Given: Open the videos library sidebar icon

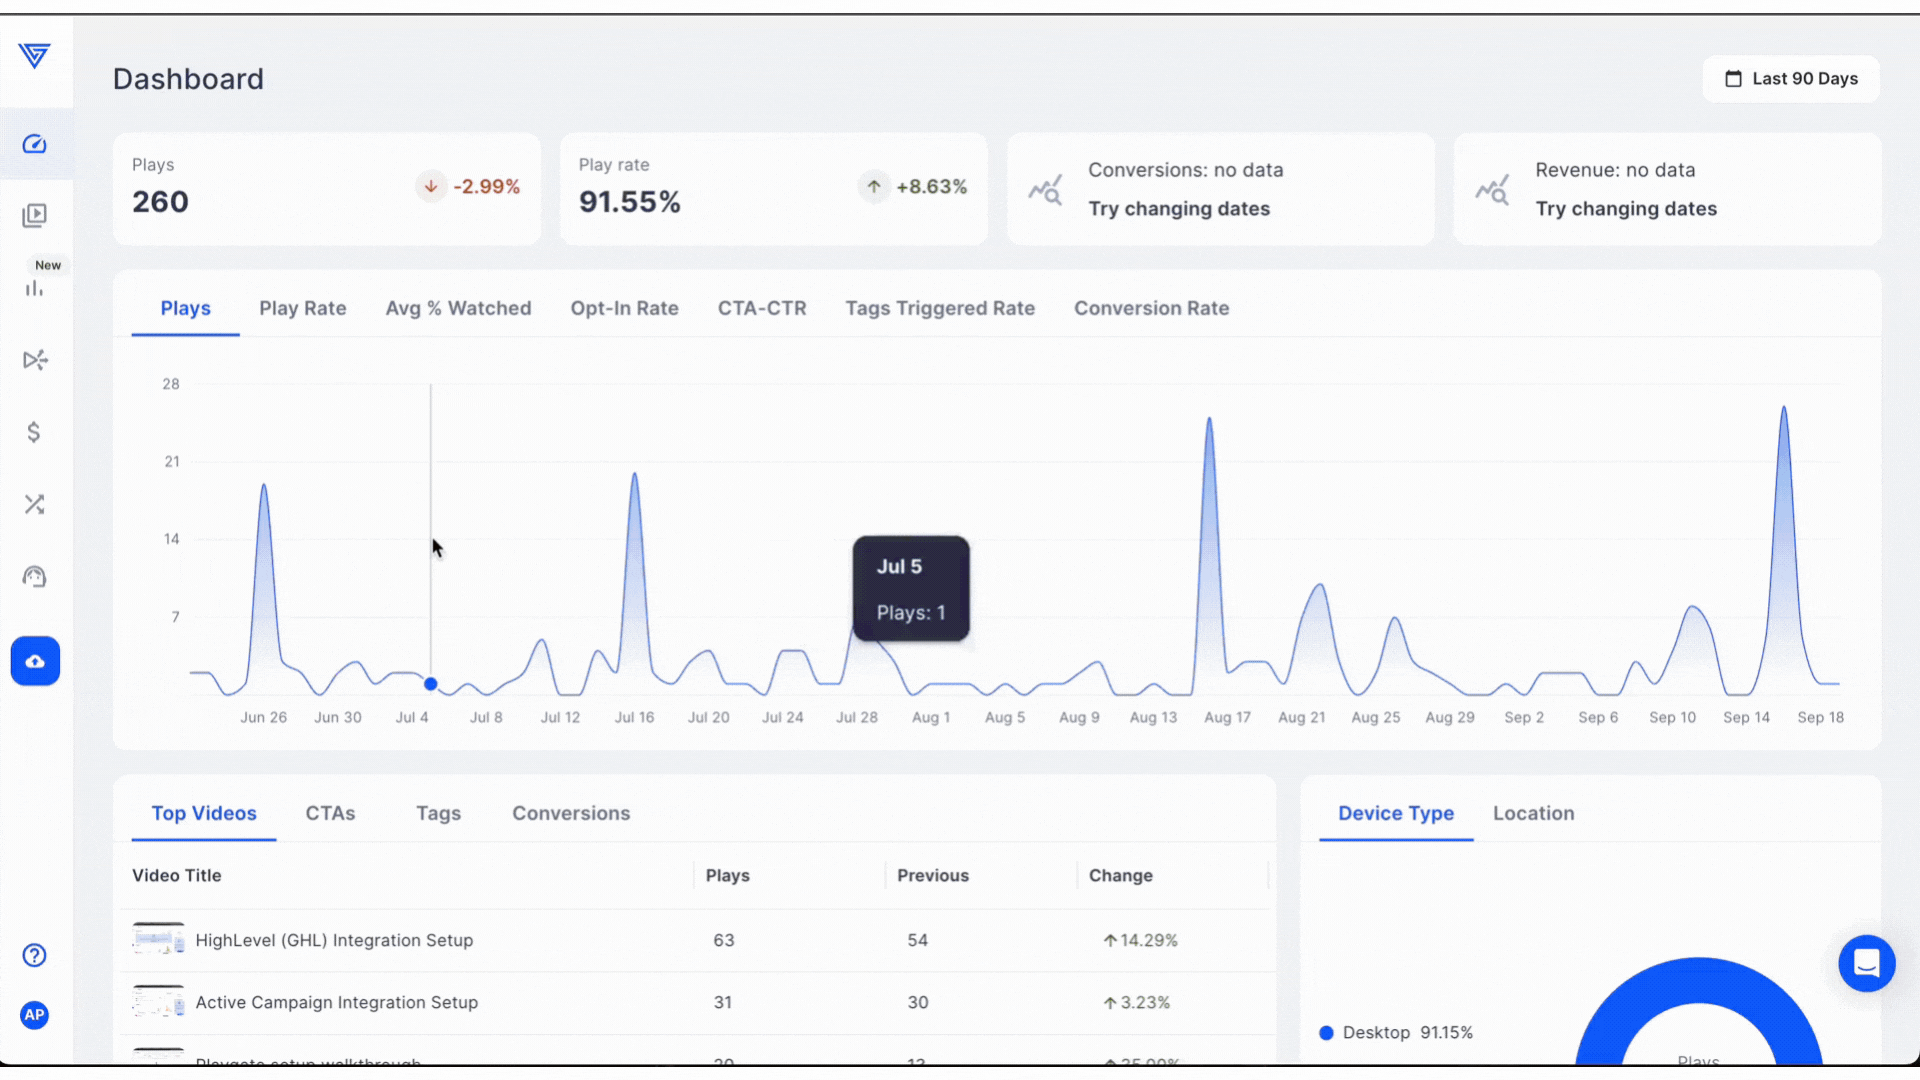Looking at the screenshot, I should [x=35, y=216].
